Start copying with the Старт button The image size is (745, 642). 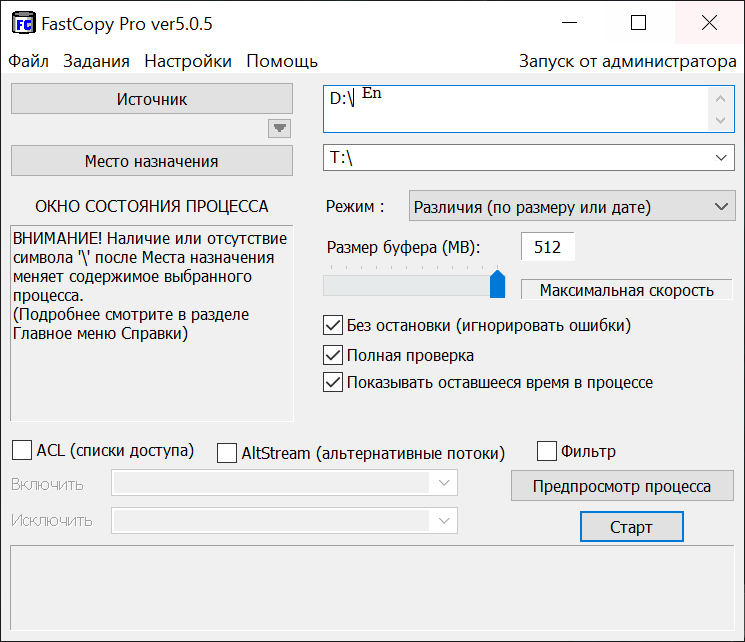(631, 527)
